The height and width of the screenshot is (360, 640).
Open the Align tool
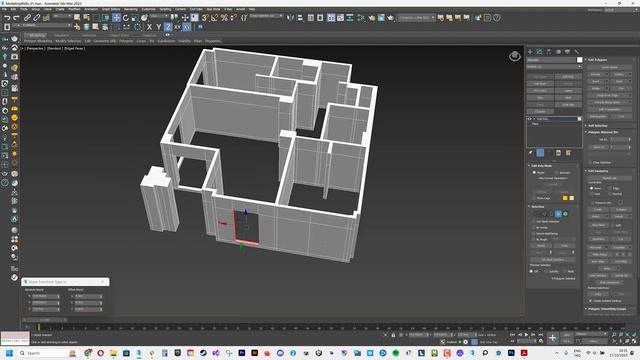[300, 18]
